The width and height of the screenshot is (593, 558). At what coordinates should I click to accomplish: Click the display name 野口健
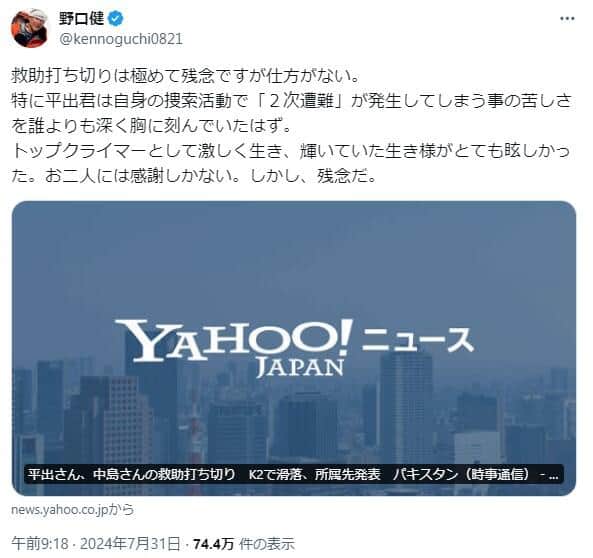click(x=81, y=18)
